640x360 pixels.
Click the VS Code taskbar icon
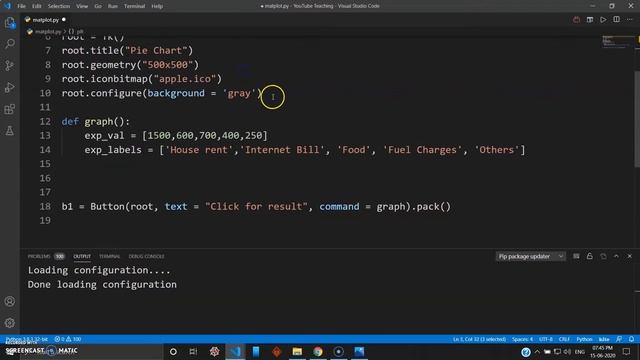pyautogui.click(x=235, y=351)
